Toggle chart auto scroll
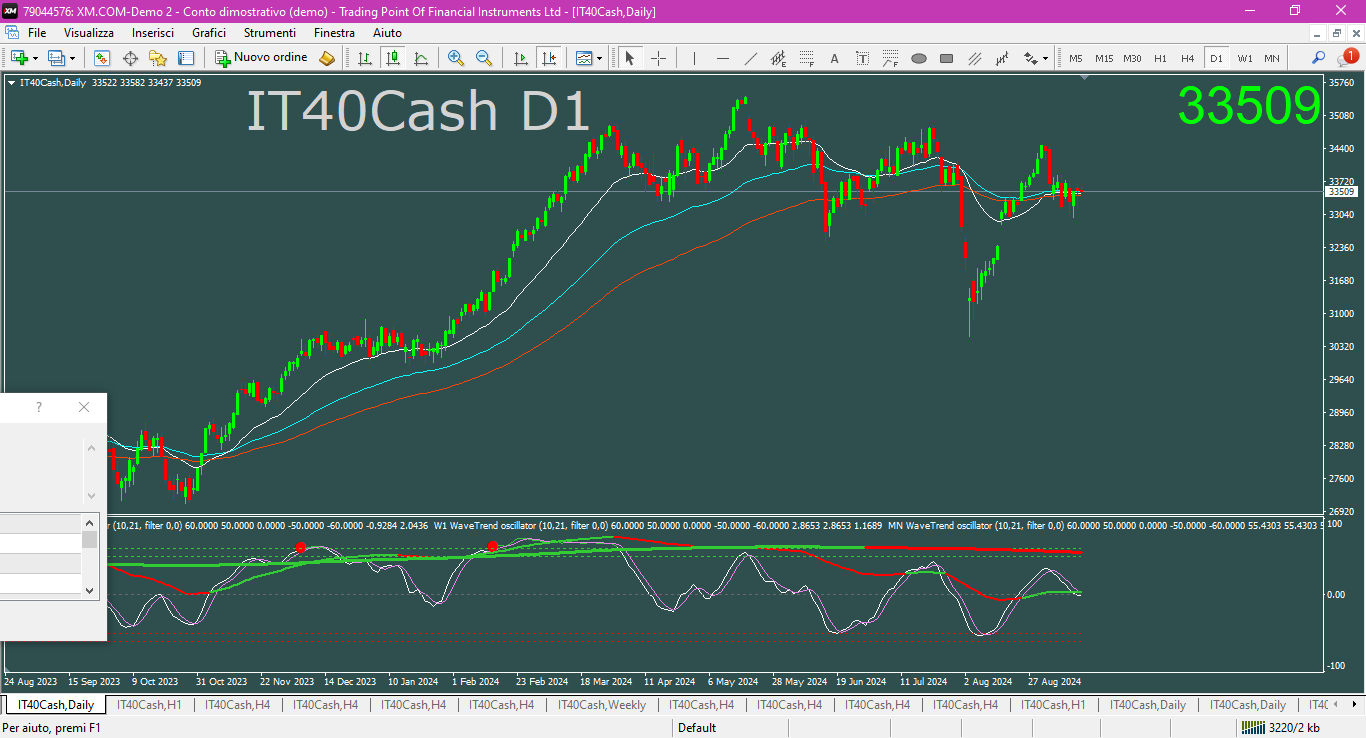Viewport: 1366px width, 738px height. point(520,58)
